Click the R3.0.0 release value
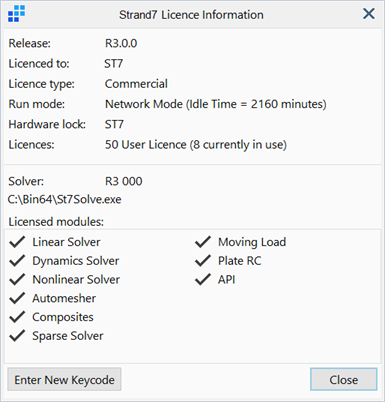The image size is (385, 402). (x=121, y=43)
